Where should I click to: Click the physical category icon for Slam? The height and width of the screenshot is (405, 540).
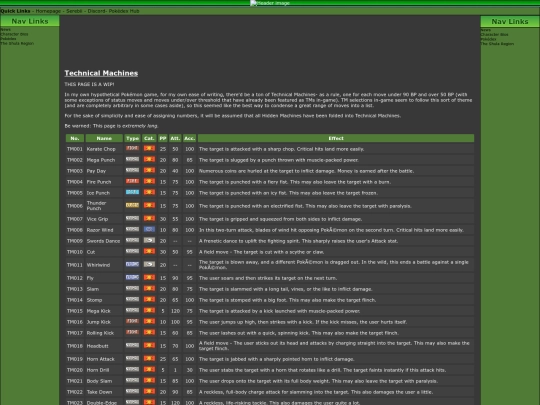[x=149, y=288]
